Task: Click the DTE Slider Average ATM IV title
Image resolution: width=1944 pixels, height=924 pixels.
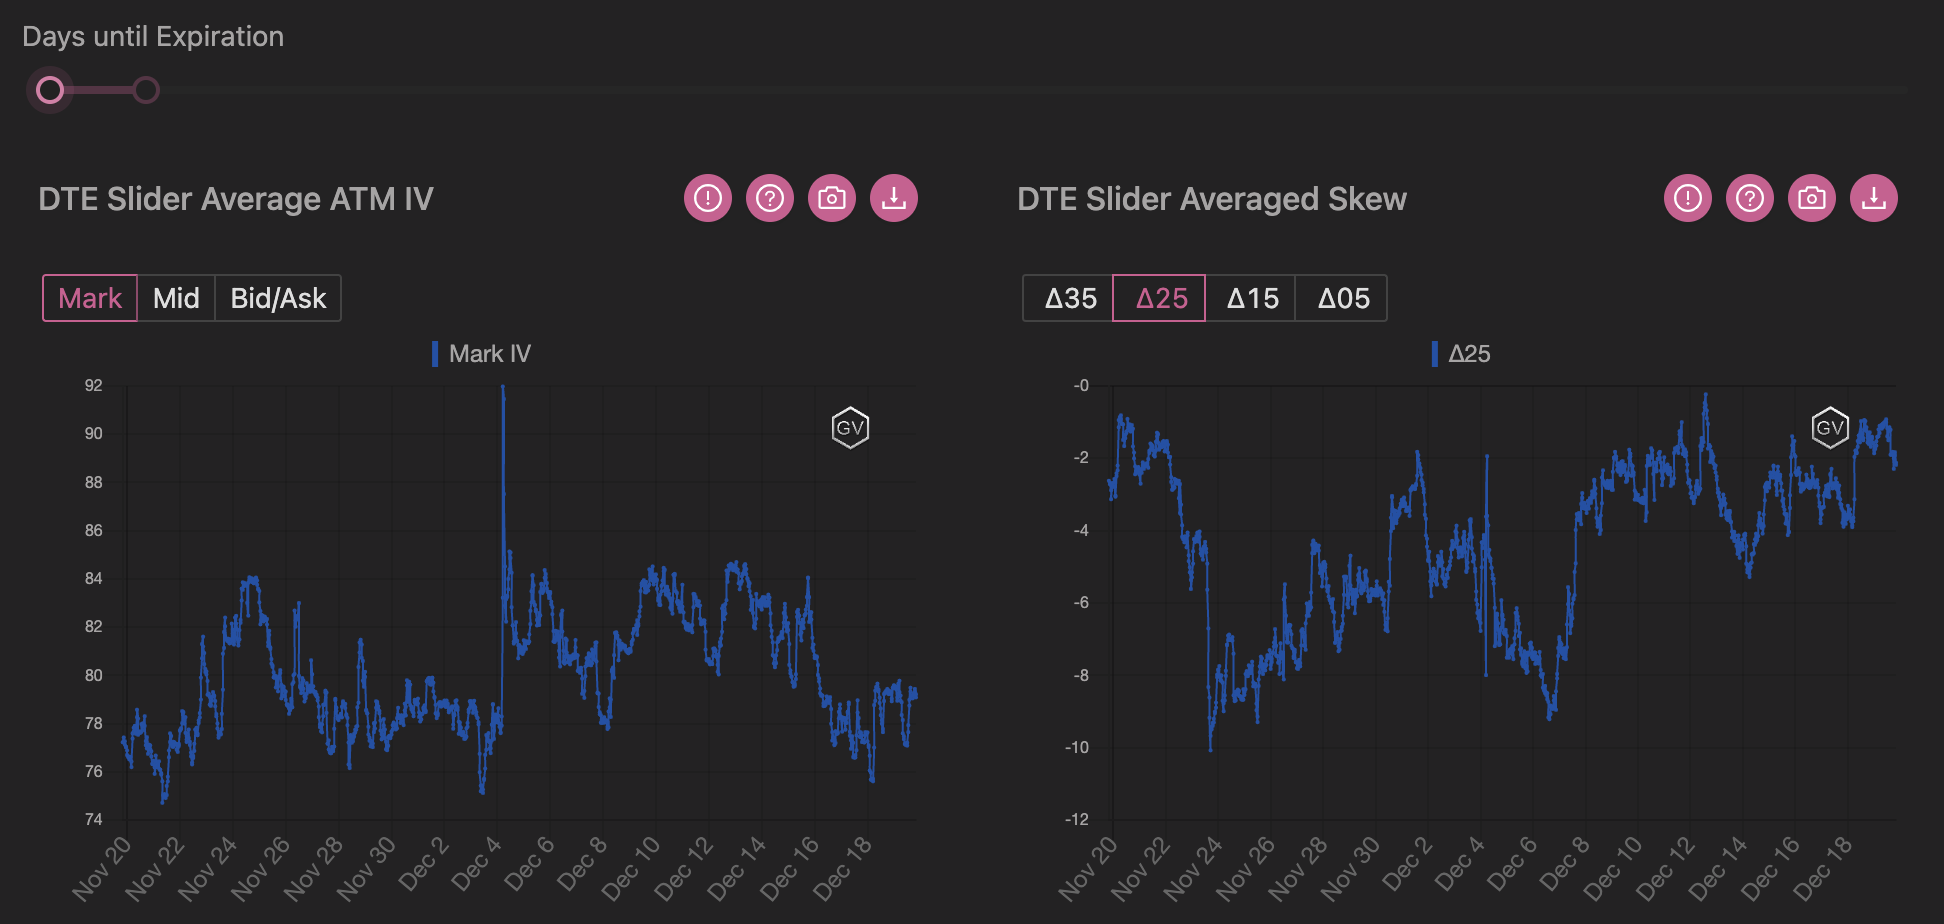Action: pos(236,199)
